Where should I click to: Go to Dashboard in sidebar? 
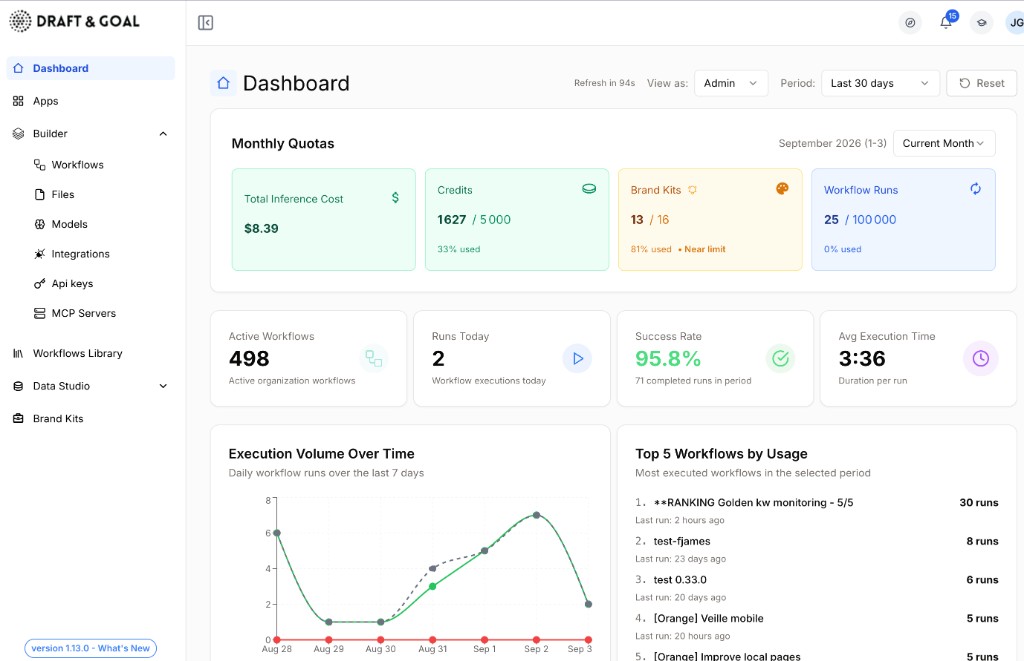(91, 68)
